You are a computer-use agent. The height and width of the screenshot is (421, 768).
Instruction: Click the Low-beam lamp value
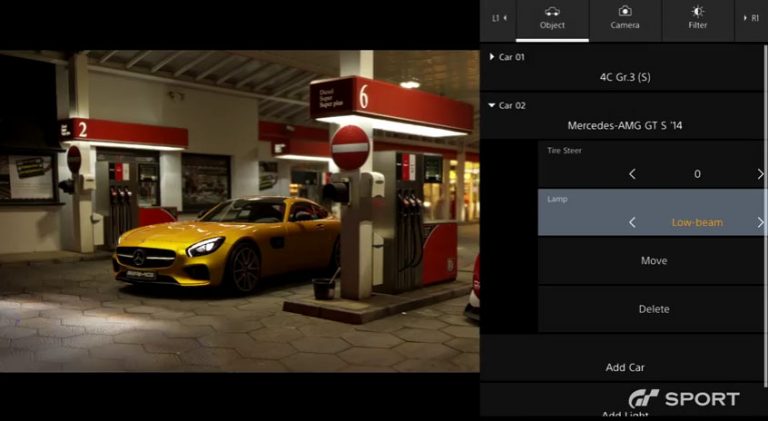pos(697,222)
